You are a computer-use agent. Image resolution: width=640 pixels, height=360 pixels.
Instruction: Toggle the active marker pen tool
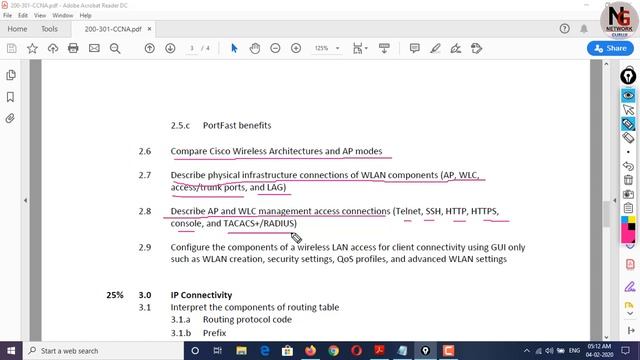click(x=628, y=124)
